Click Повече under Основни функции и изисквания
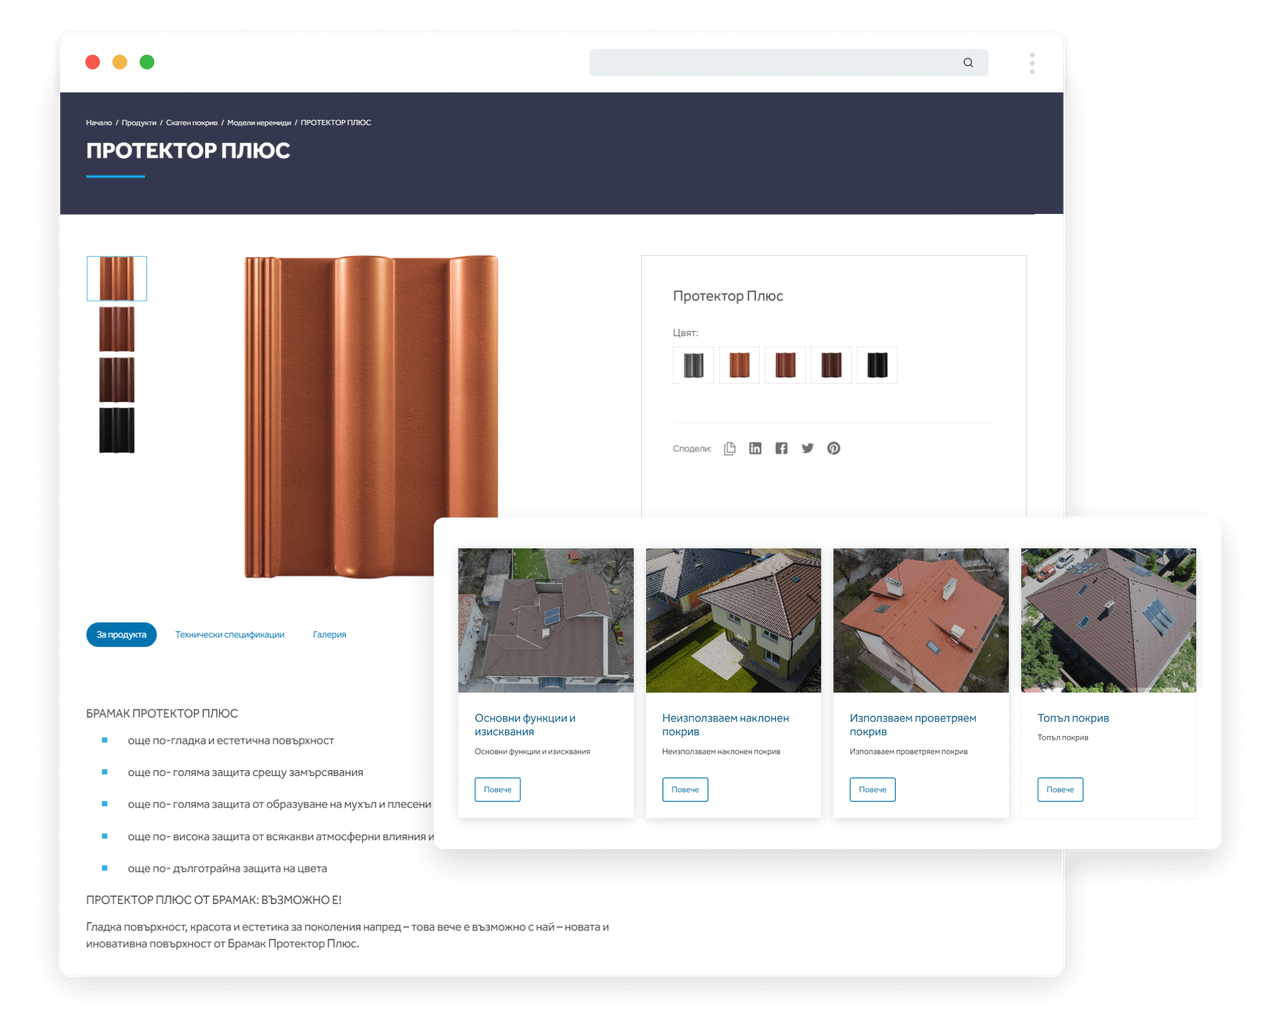Screen dimensions: 1280x1009 coord(497,790)
